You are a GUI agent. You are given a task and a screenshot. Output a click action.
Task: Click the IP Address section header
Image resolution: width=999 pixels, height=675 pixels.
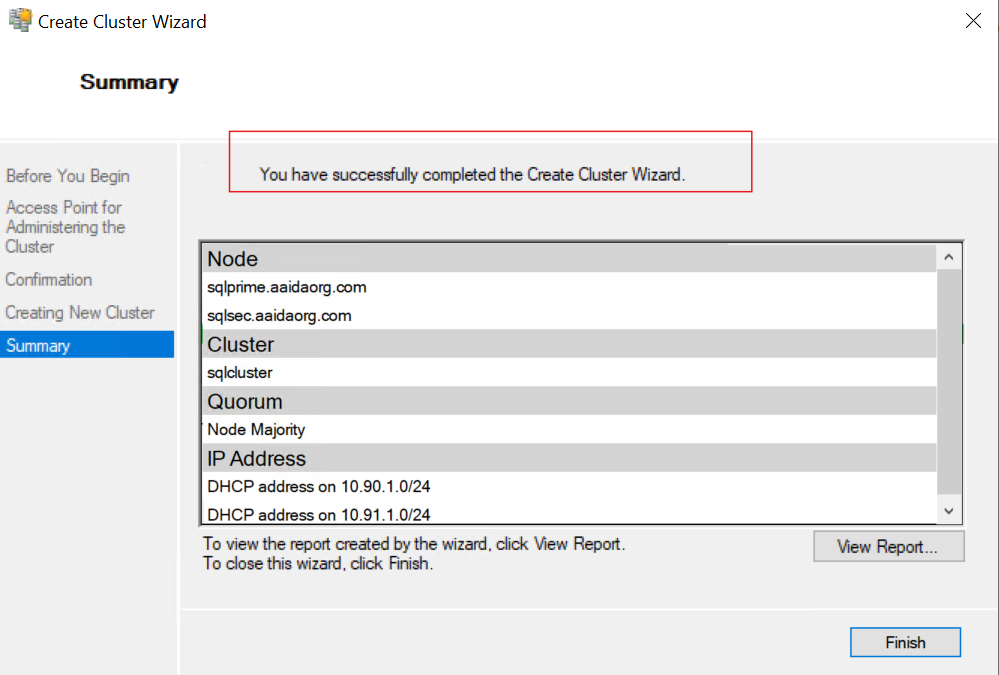pyautogui.click(x=569, y=458)
